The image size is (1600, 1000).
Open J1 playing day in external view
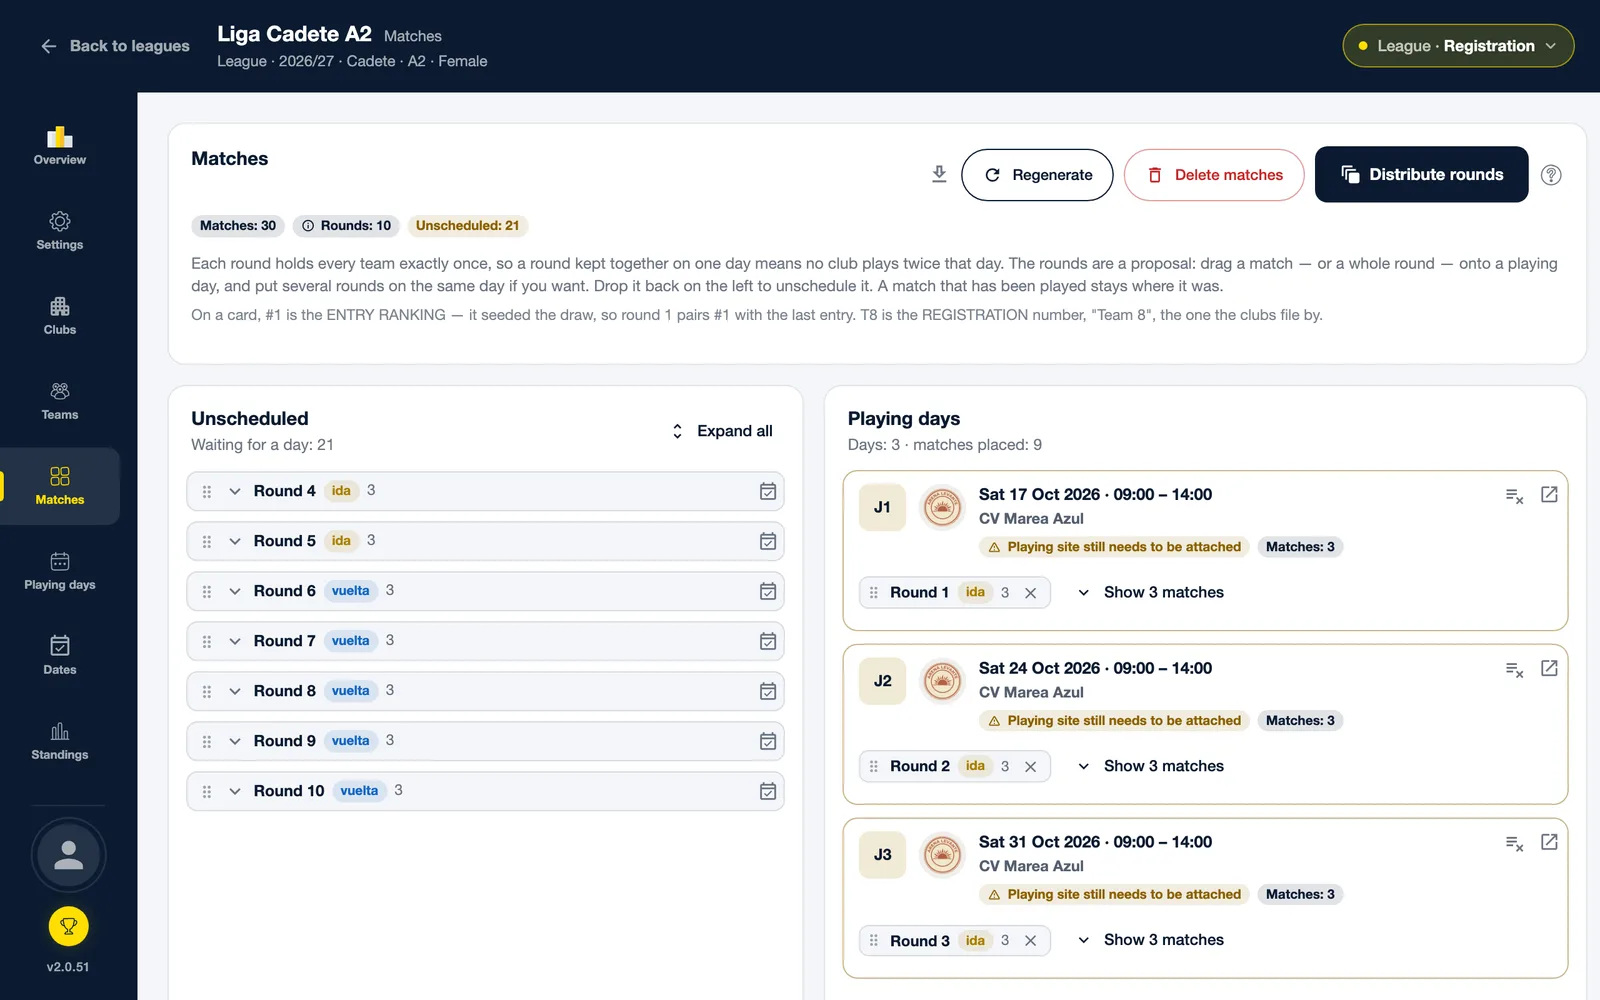pos(1549,494)
